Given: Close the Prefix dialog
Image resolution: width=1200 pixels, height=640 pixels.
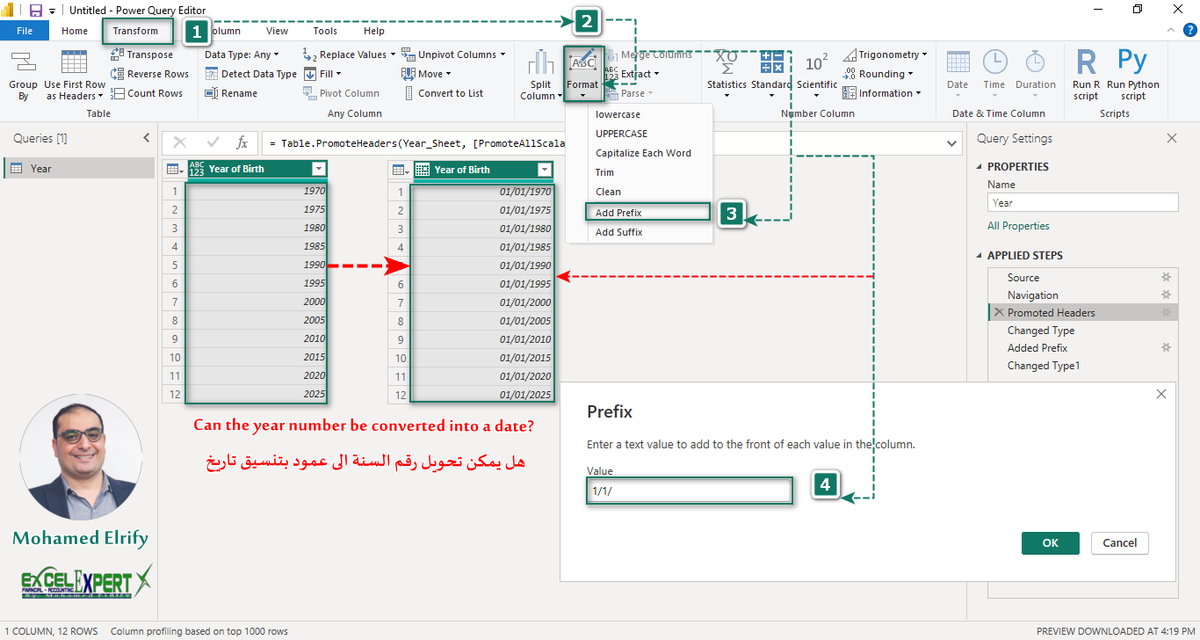Looking at the screenshot, I should (1161, 394).
